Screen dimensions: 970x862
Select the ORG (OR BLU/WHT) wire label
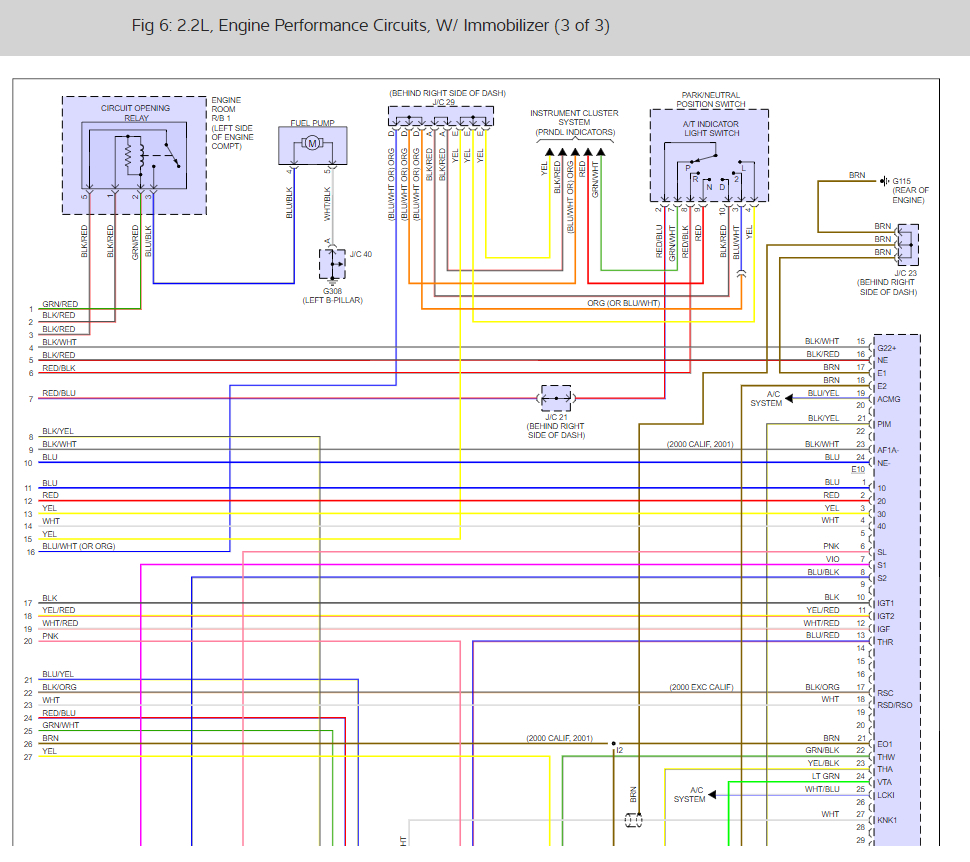[x=624, y=303]
